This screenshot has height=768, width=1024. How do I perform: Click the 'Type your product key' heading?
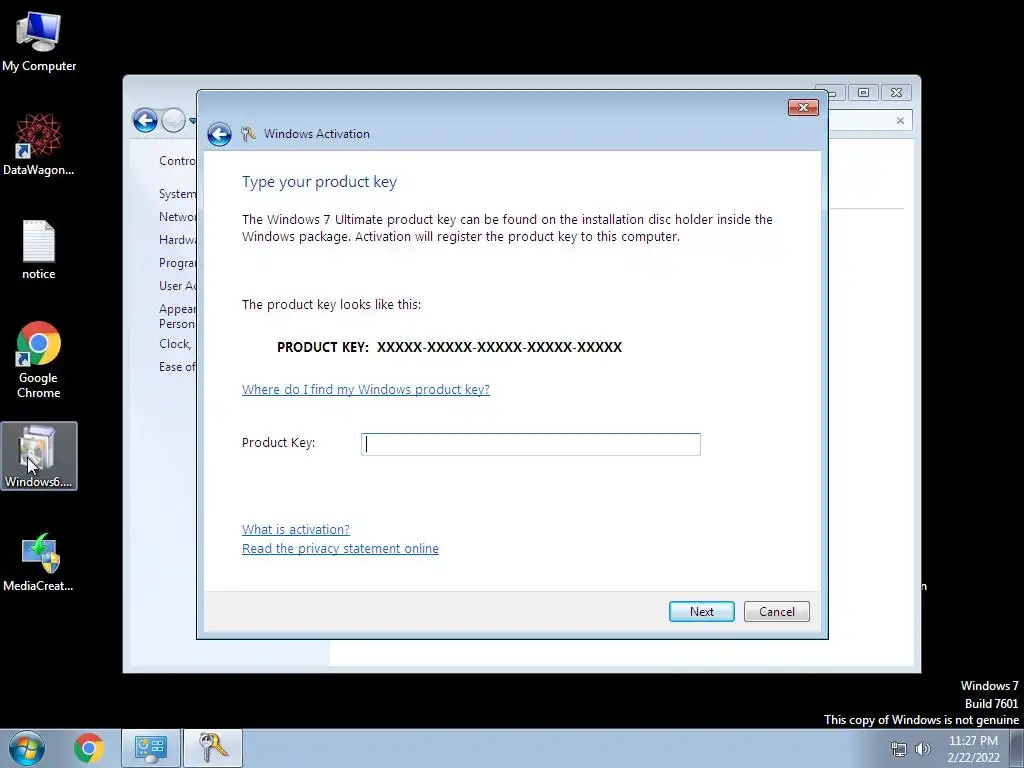point(319,182)
